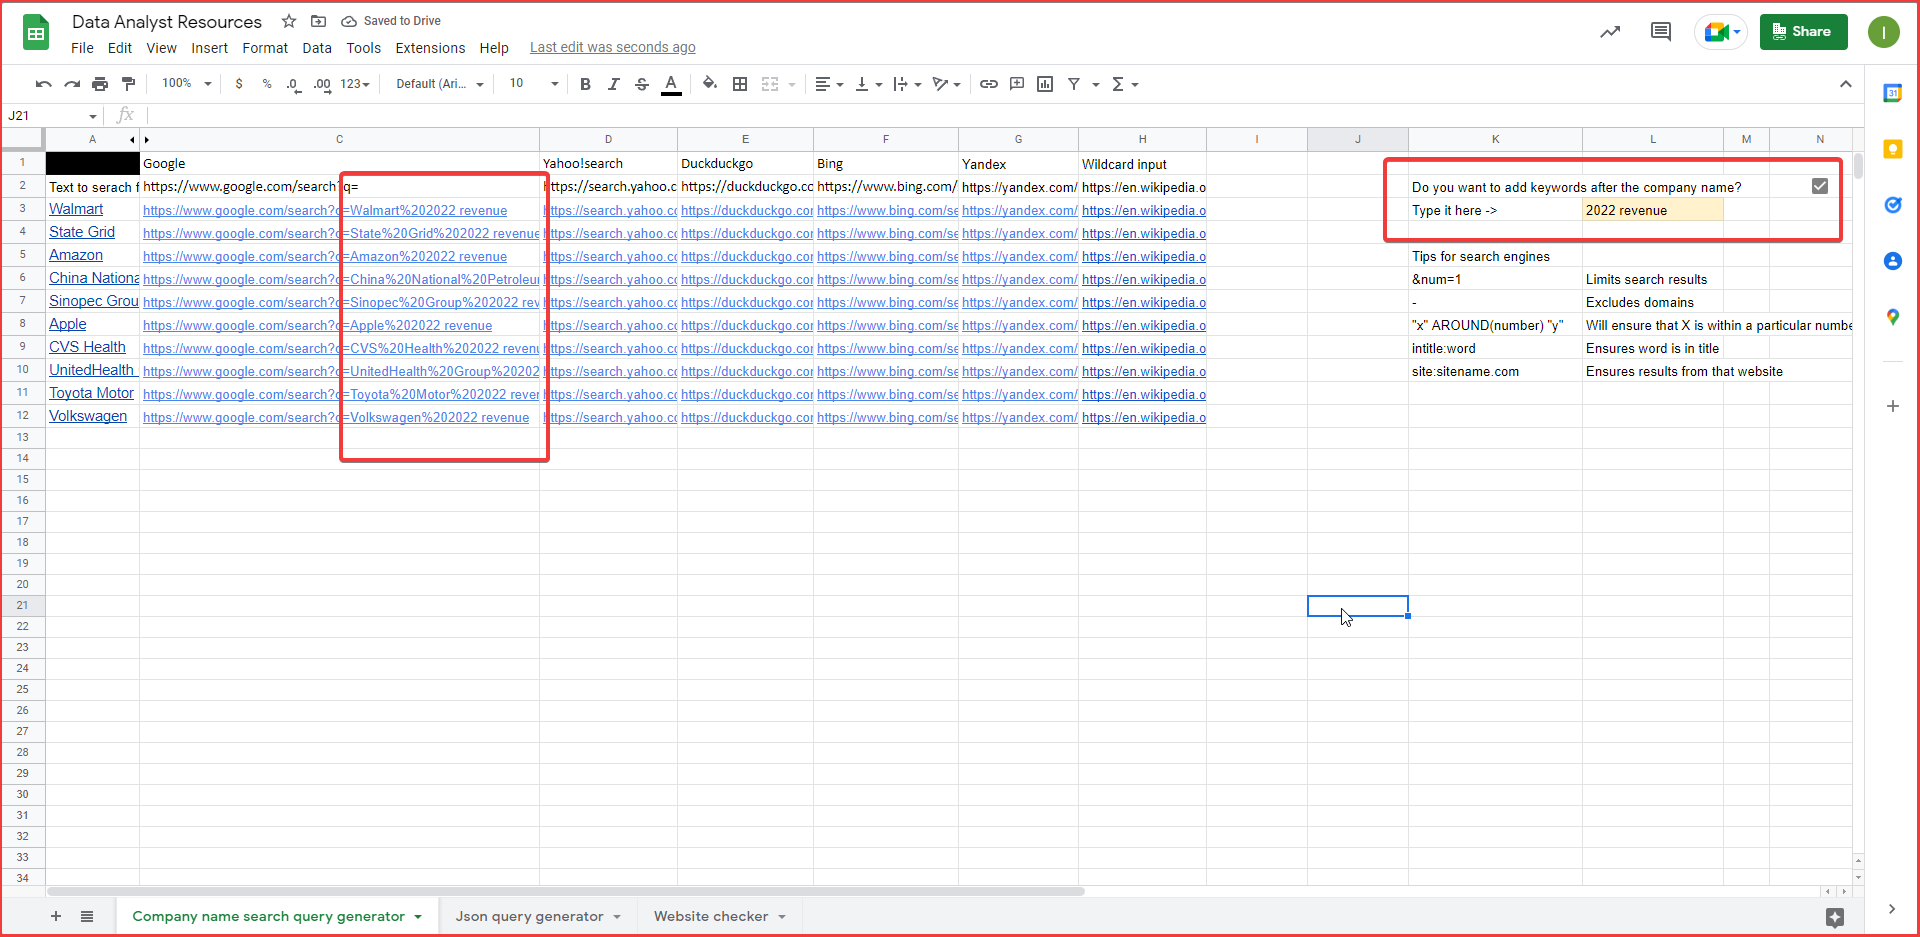Screen dimensions: 1920x937
Task: Open the Extensions menu
Action: point(429,47)
